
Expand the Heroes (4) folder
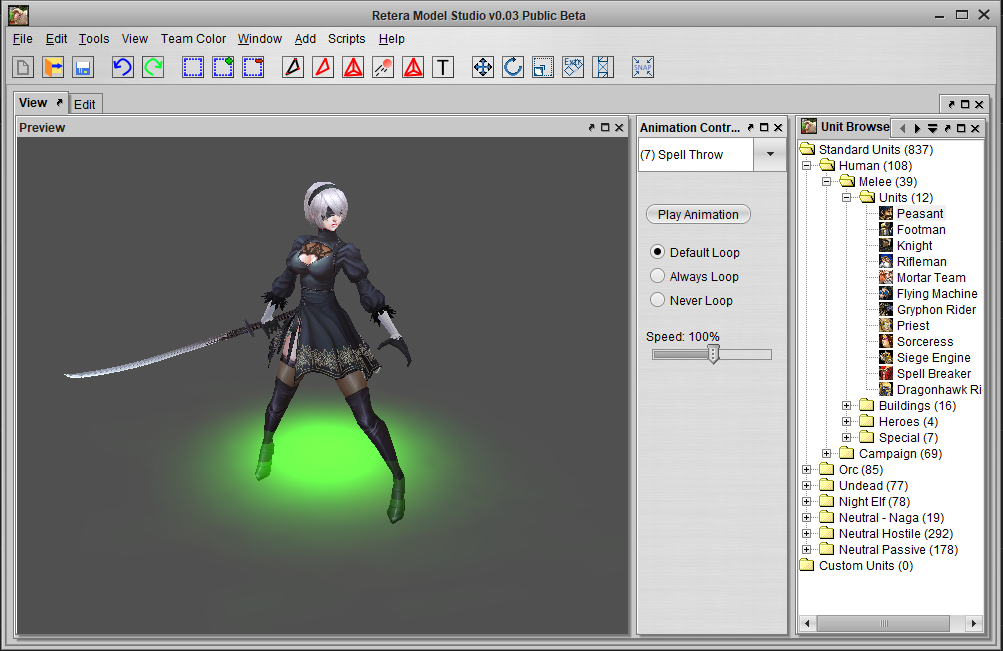pos(846,421)
